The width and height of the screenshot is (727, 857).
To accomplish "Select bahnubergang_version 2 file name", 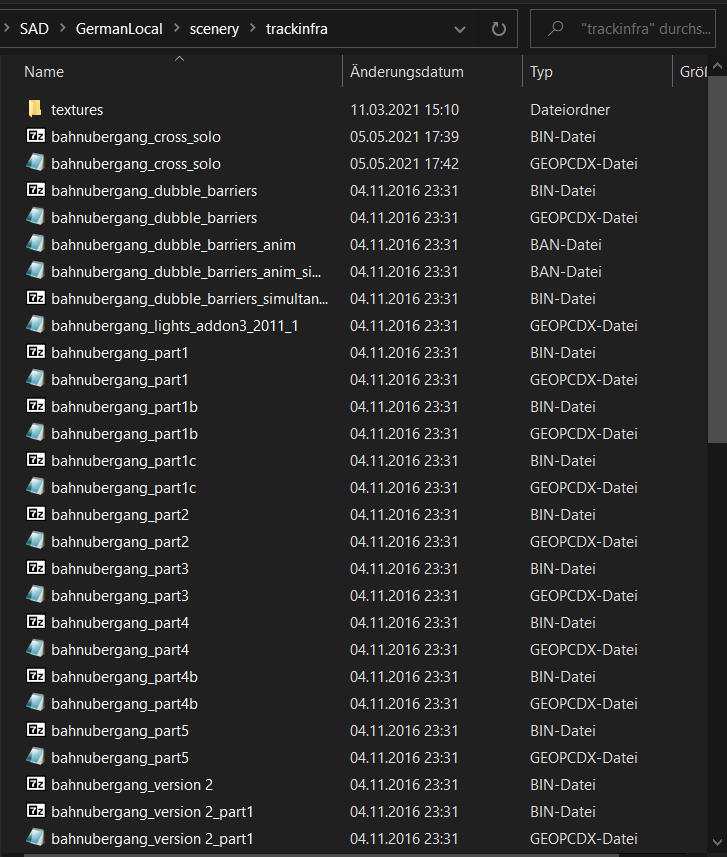I will [132, 784].
